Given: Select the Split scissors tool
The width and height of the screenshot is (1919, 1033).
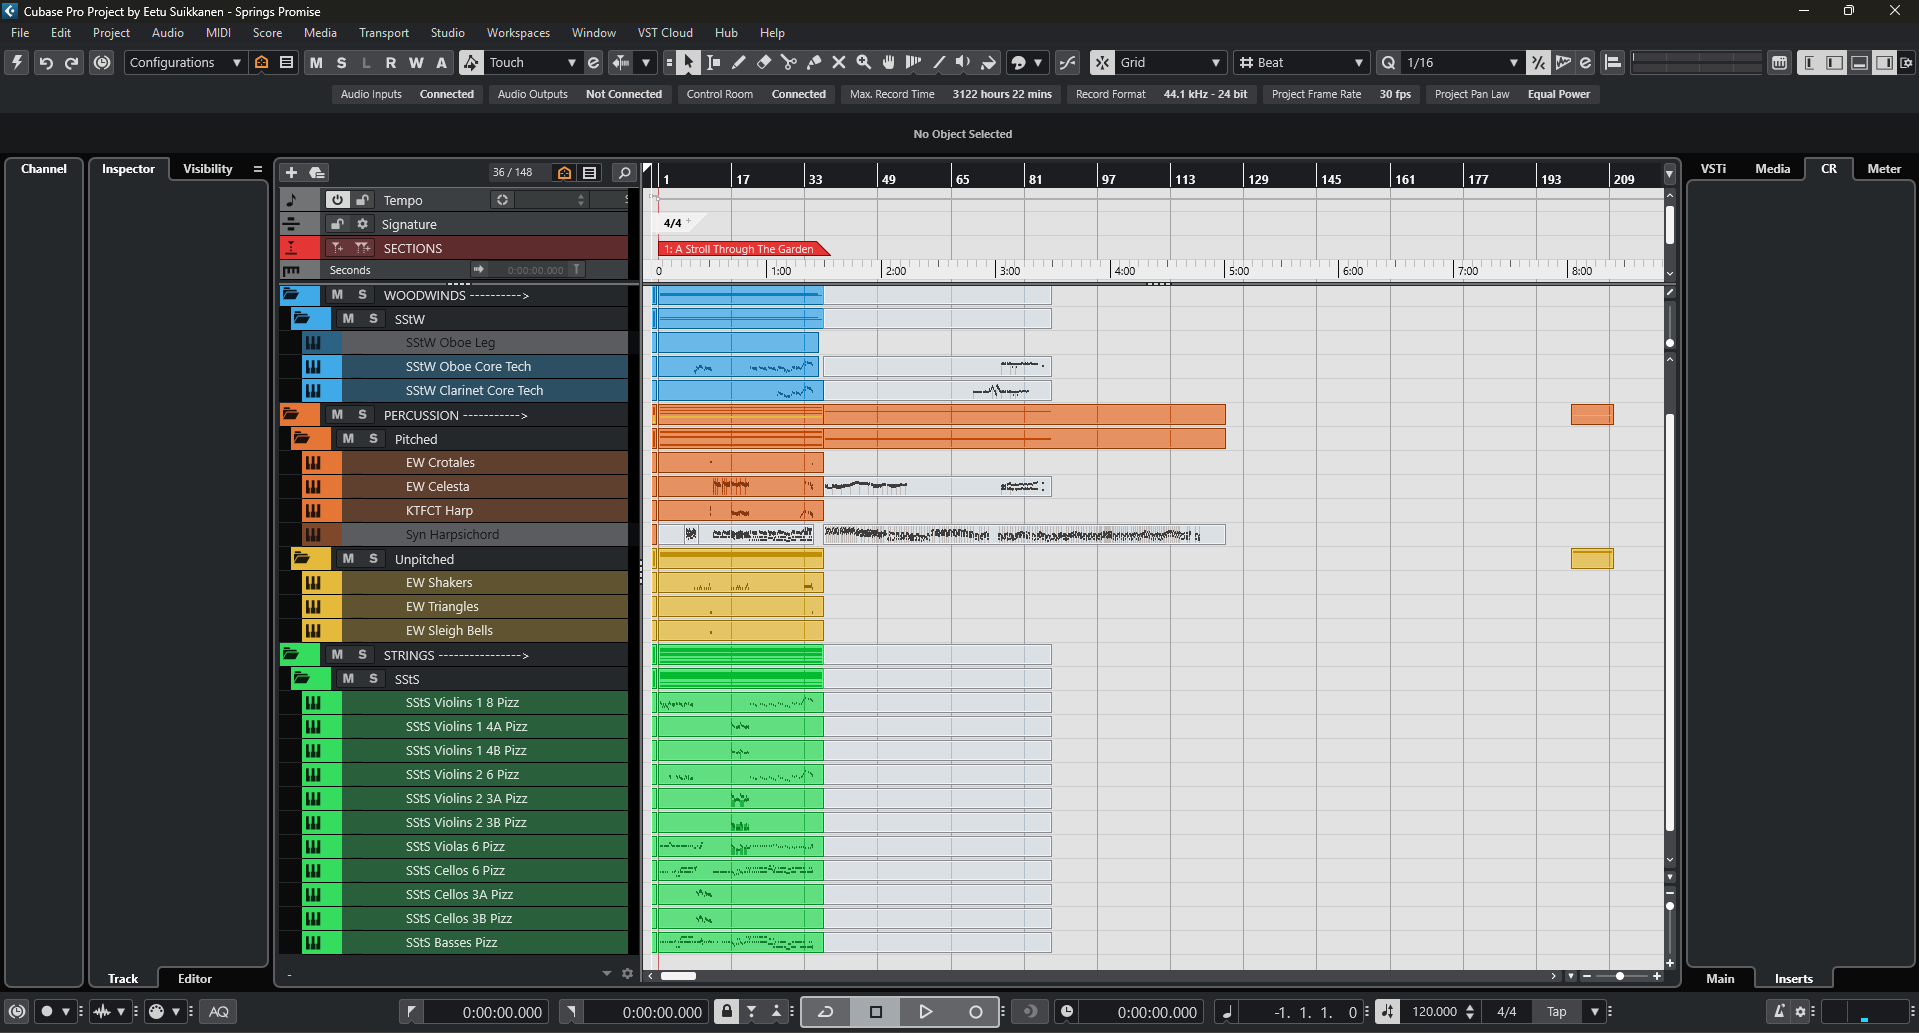Looking at the screenshot, I should (788, 62).
